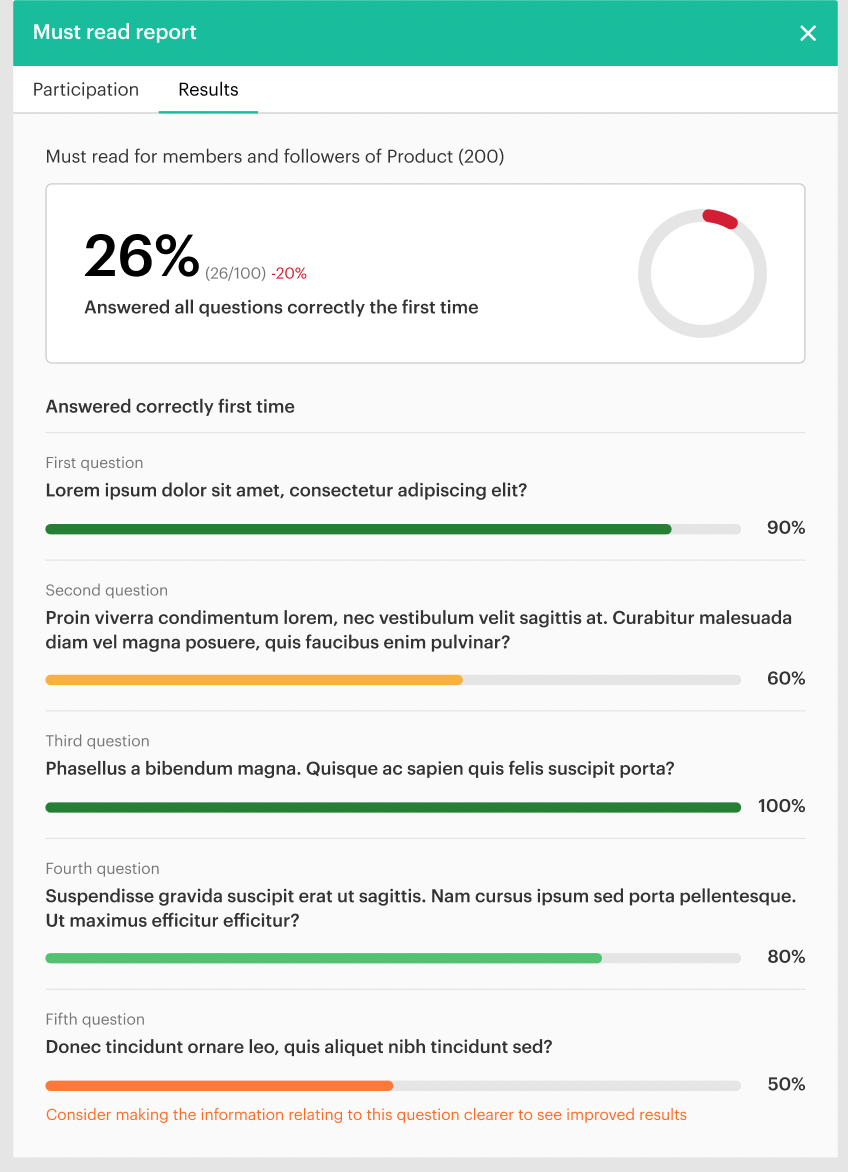The image size is (848, 1172).
Task: Click the 50% value of Fifth question
Action: pyautogui.click(x=786, y=1085)
